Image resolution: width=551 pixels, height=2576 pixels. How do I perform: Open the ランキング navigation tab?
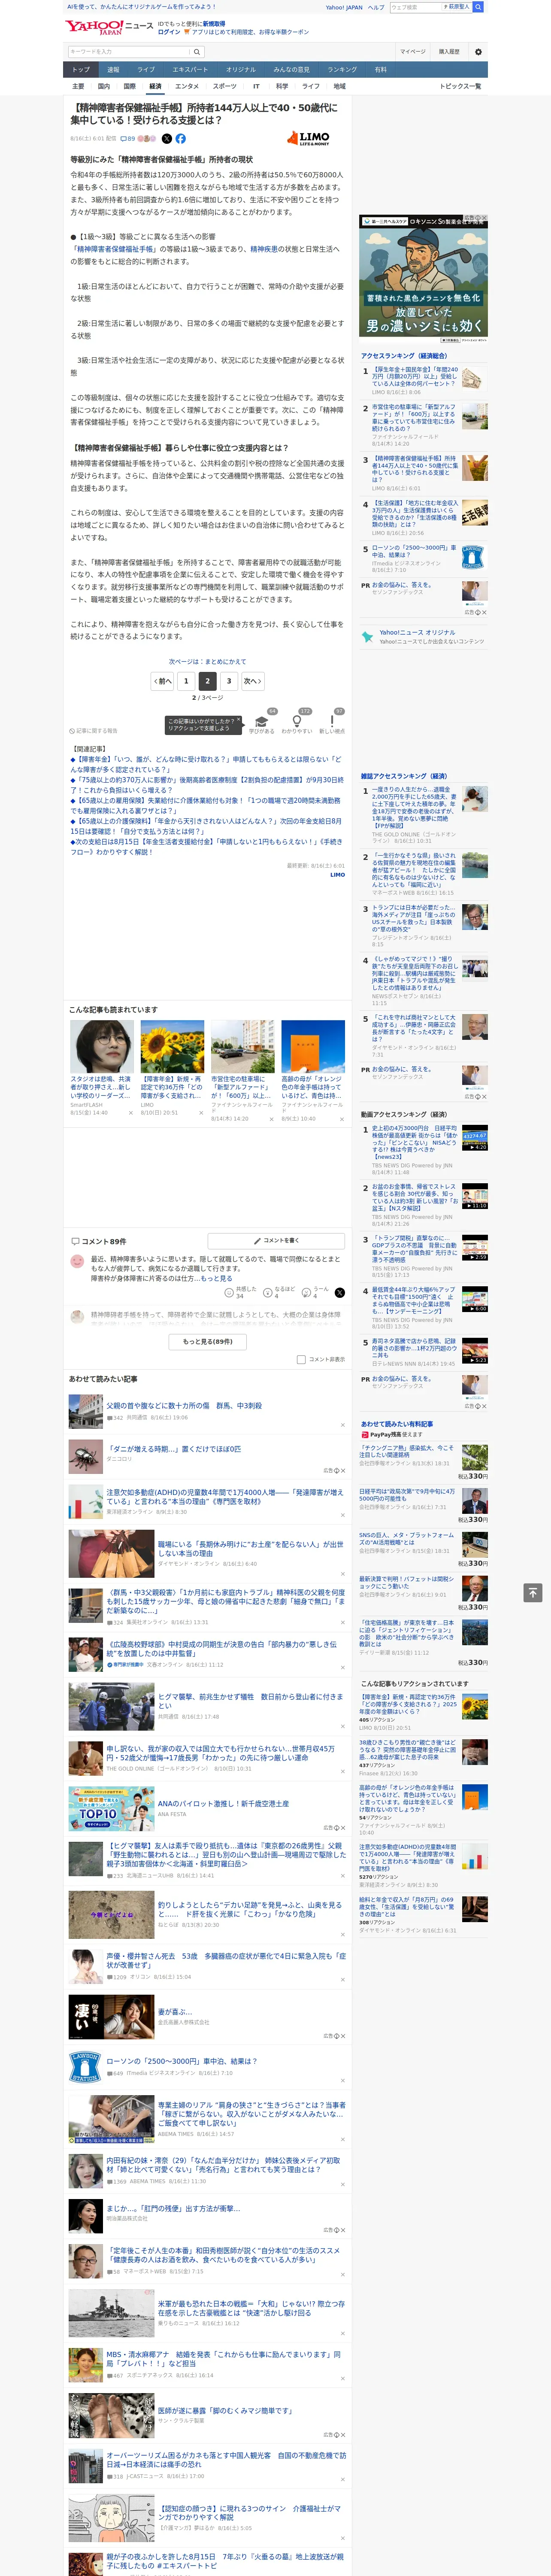click(x=342, y=70)
